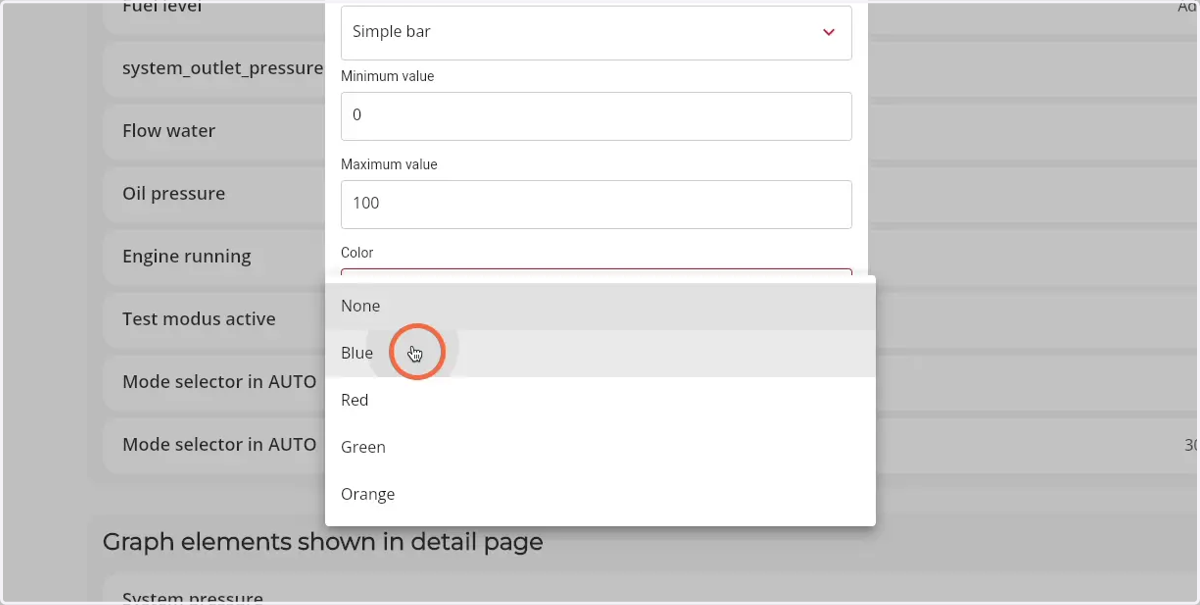Screen dimensions: 1200x605
Task: Select the Test modus active row
Action: (214, 319)
